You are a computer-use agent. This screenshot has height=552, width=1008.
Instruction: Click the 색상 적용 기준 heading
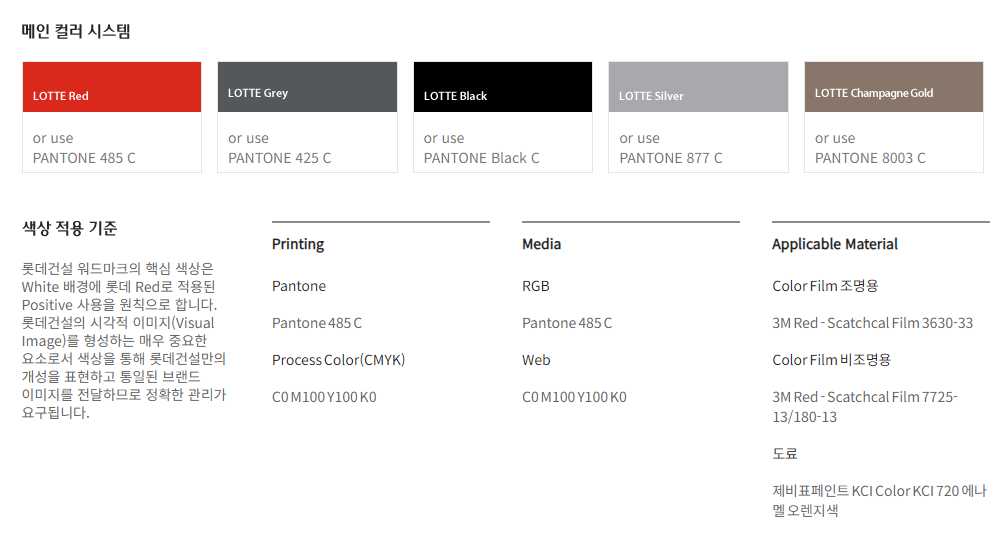(x=69, y=229)
